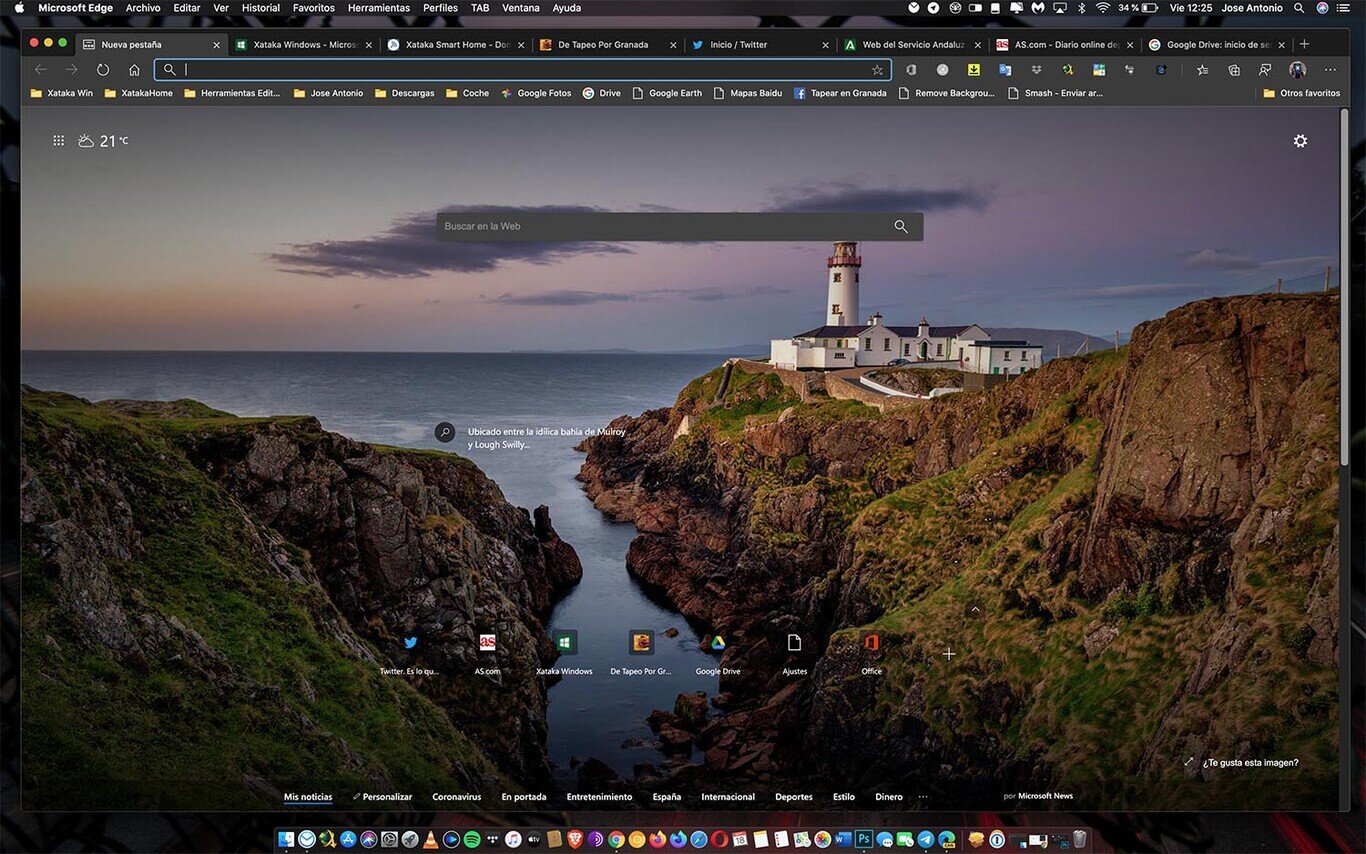This screenshot has width=1366, height=854.
Task: Open the Office quick link tile
Action: pos(871,643)
